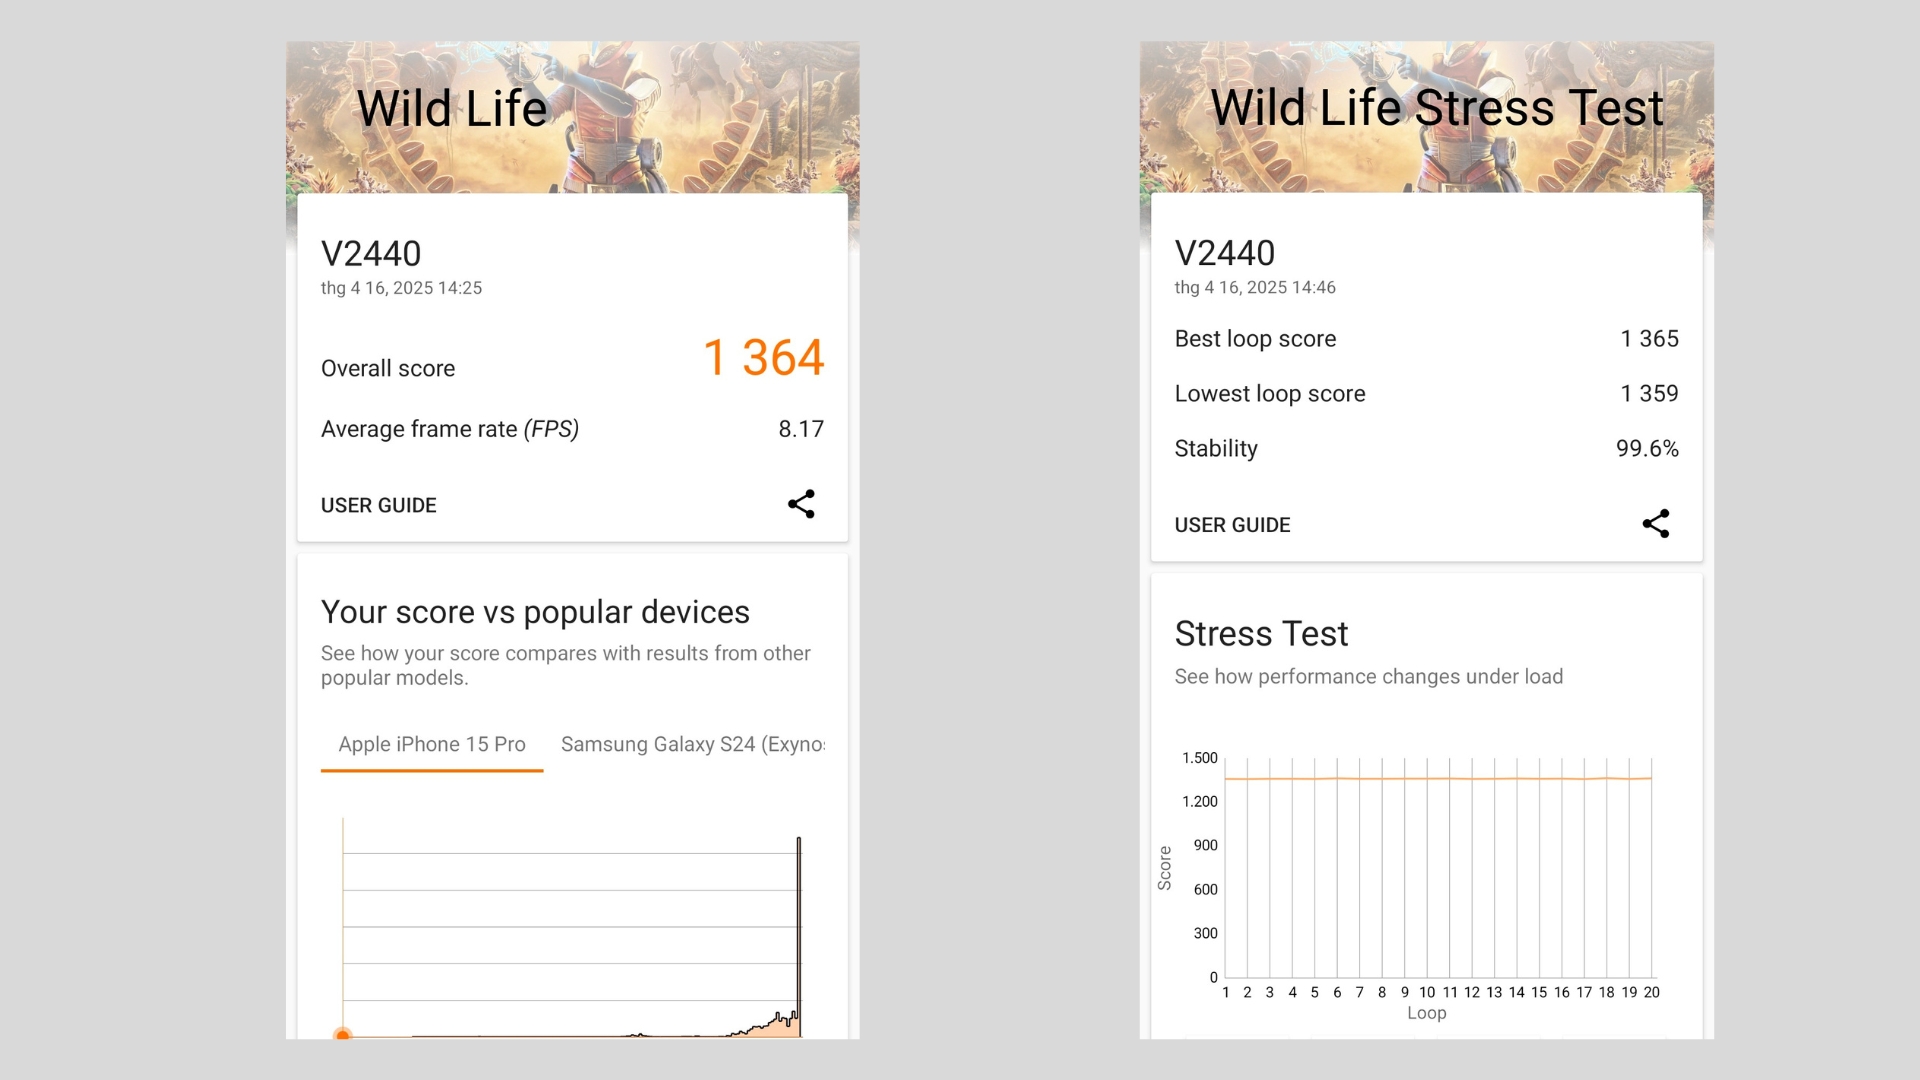Click the Average frame rate (FPS) label

(450, 429)
